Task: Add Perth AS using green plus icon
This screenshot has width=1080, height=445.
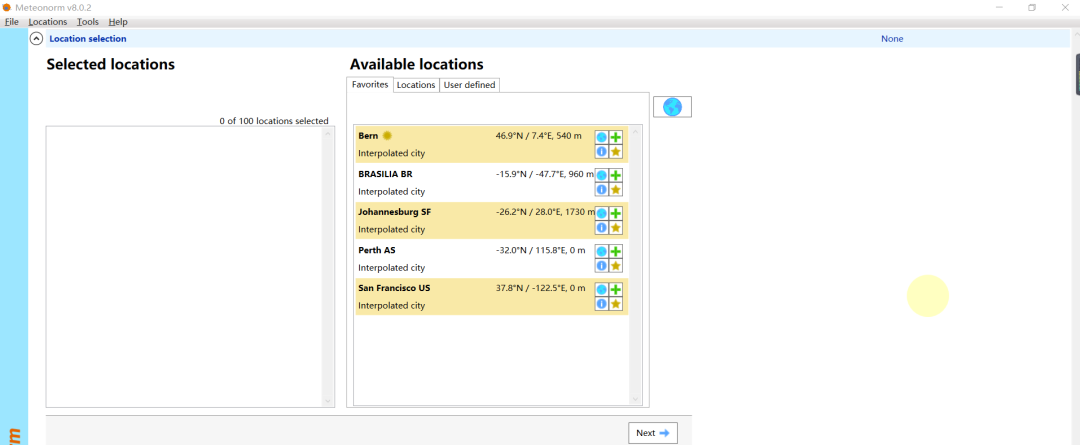Action: (616, 251)
